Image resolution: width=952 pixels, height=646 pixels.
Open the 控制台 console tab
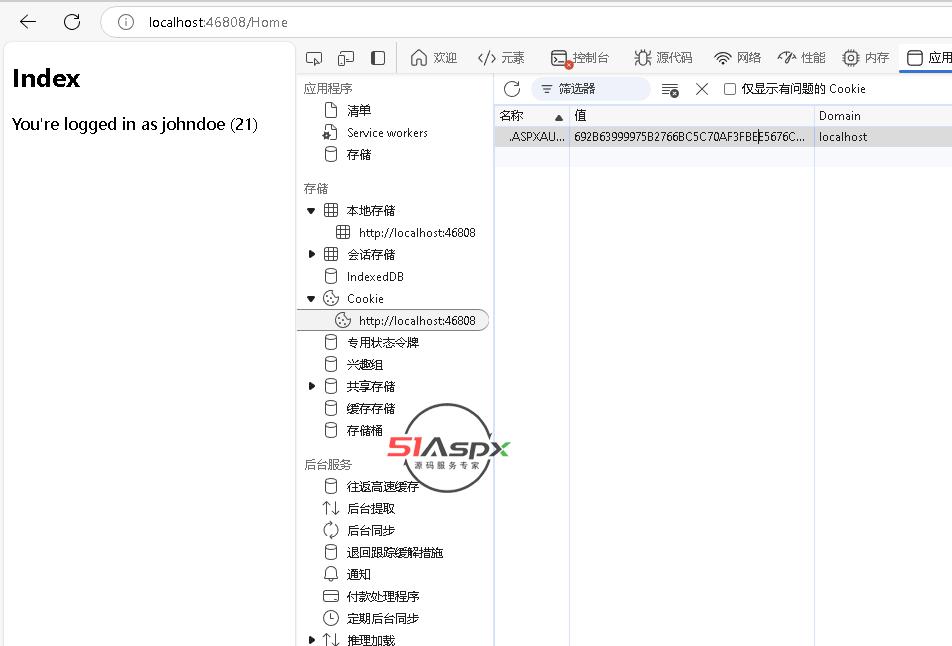pos(579,58)
